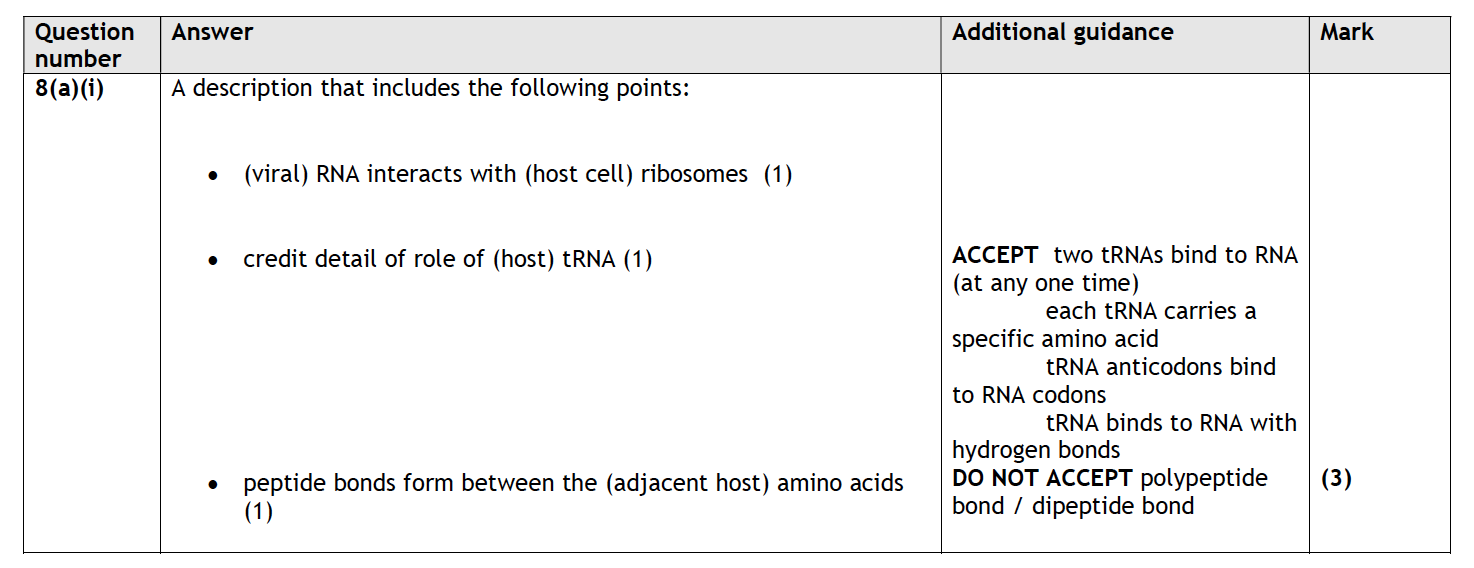
Task: Click the viral RNA interacts with ribosomes line
Action: coord(495,174)
